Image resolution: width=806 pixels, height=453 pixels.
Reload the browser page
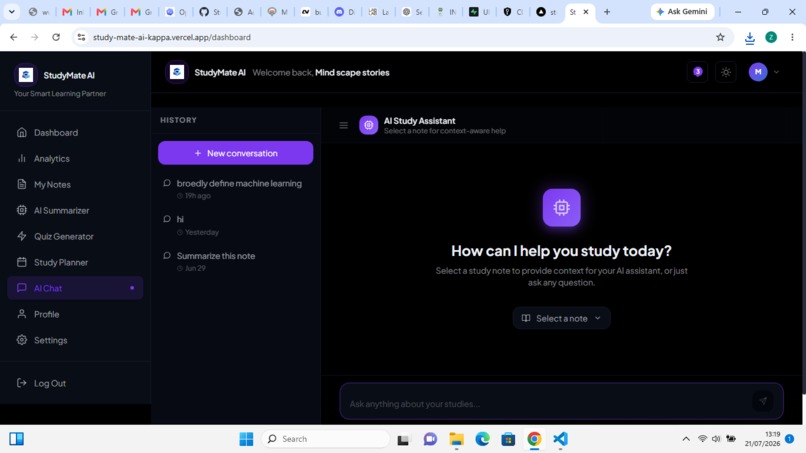[x=56, y=37]
